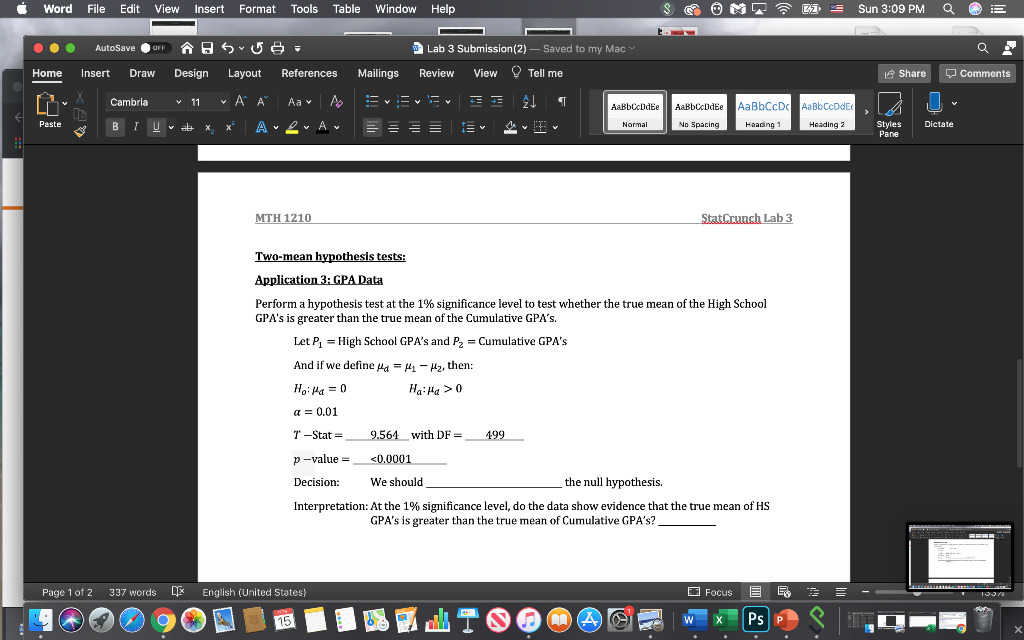The width and height of the screenshot is (1024, 640).
Task: Open the Review tab
Action: (436, 72)
